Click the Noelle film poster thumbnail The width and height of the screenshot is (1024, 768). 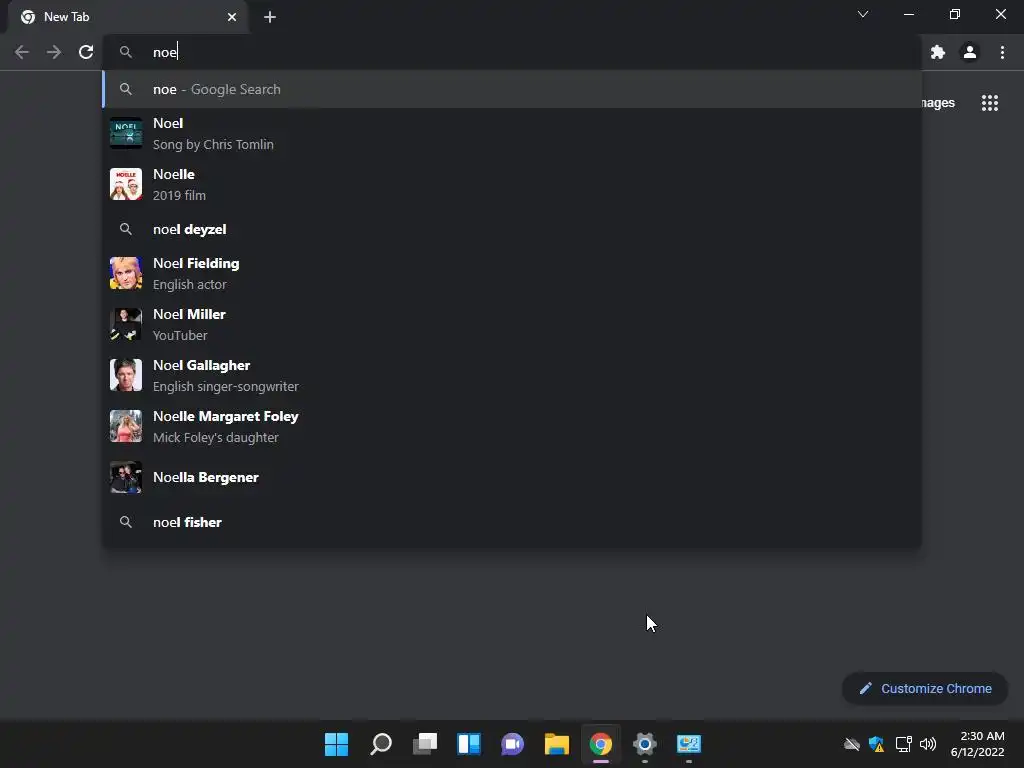[x=126, y=184]
